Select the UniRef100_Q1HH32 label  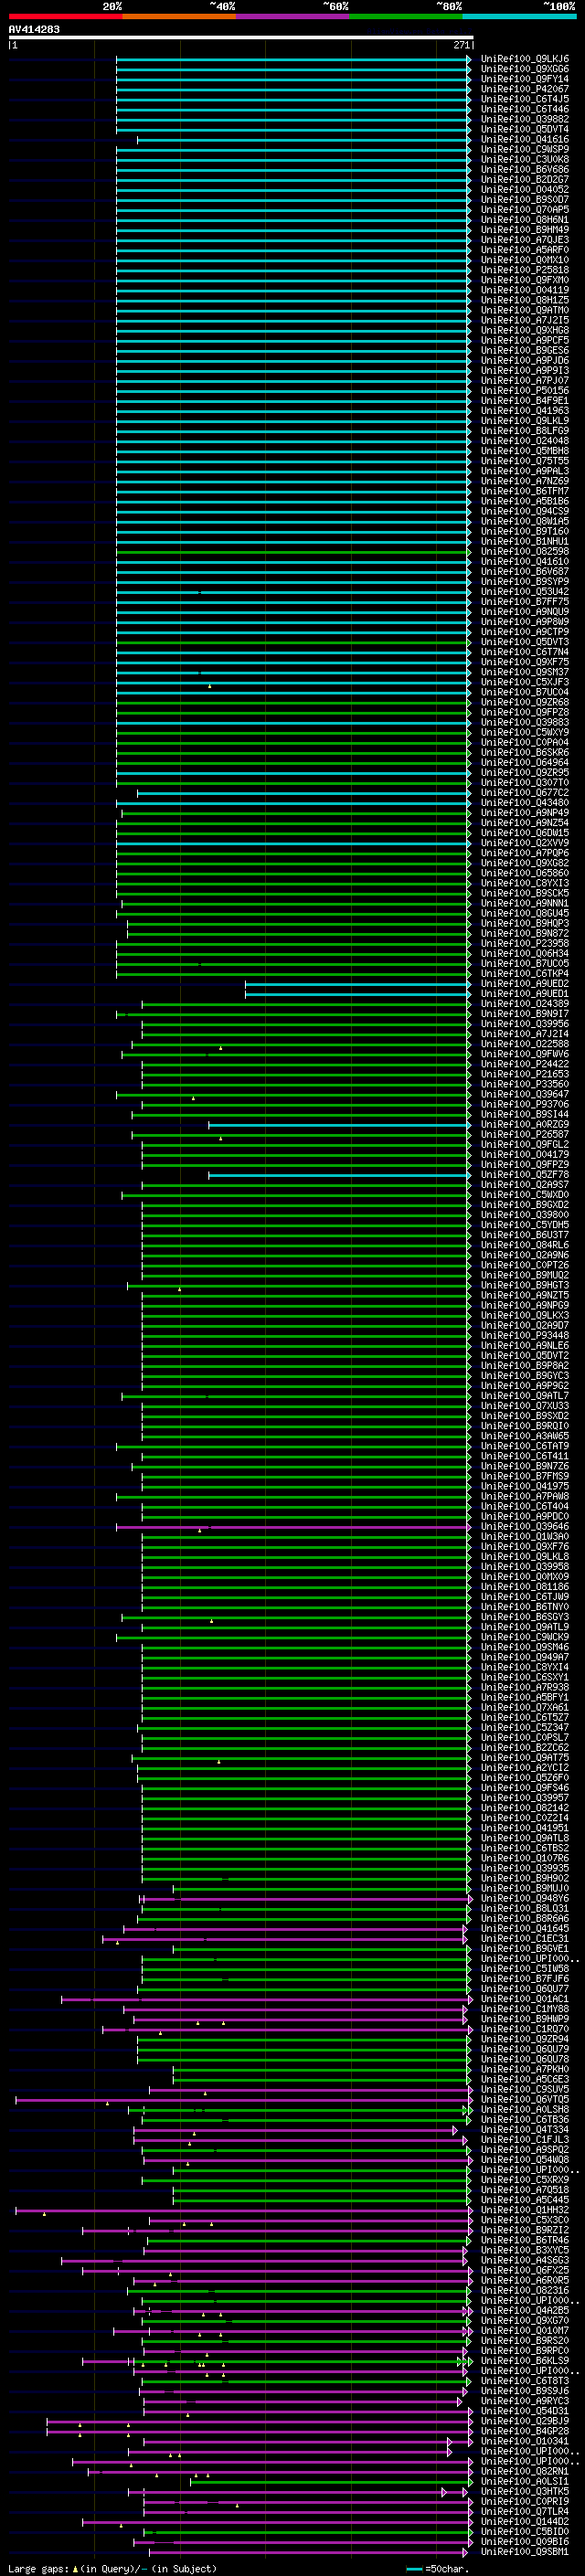[525, 2209]
